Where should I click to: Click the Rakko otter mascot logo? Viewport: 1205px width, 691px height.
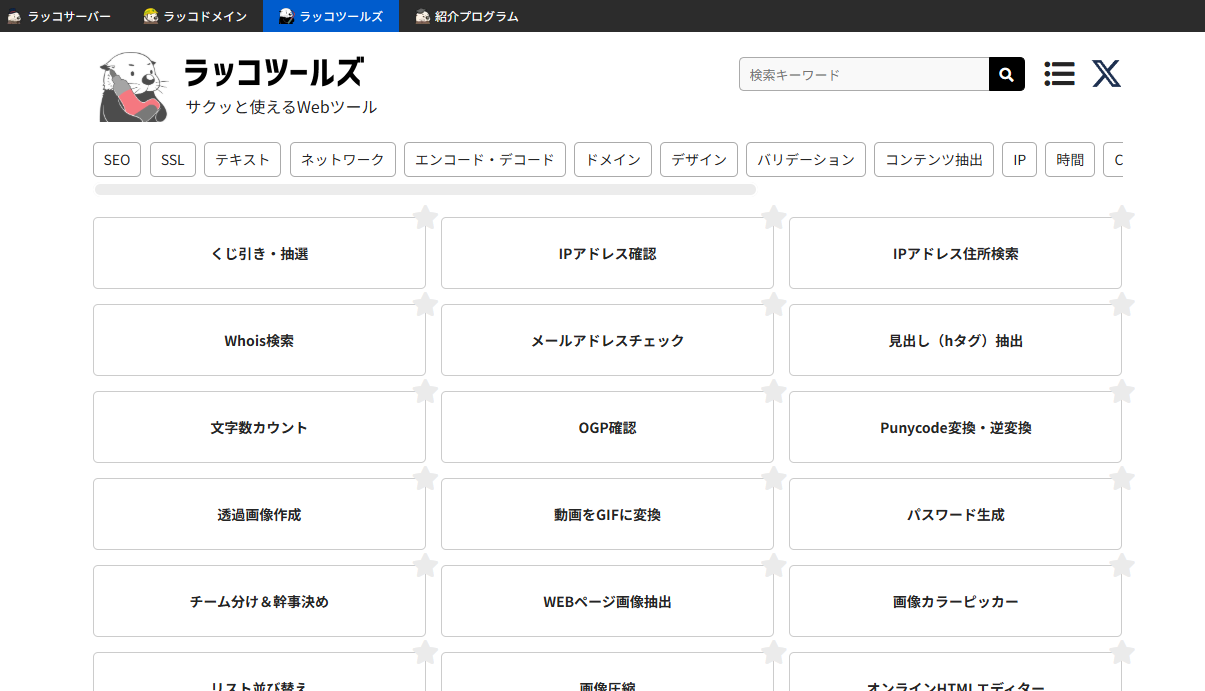[x=133, y=88]
